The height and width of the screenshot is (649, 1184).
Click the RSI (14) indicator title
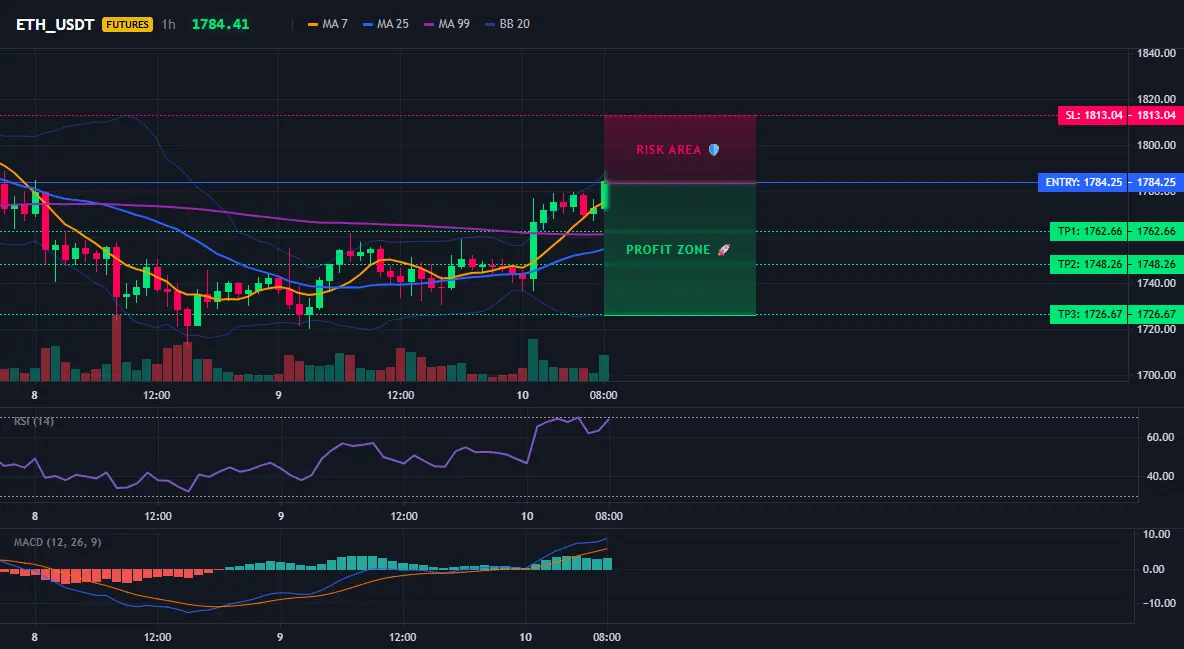(x=34, y=421)
